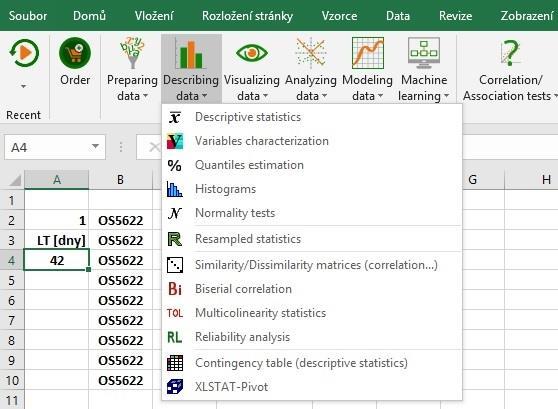The image size is (558, 409).
Task: Choose XLSTAT-Pivot entry
Action: 312,387
